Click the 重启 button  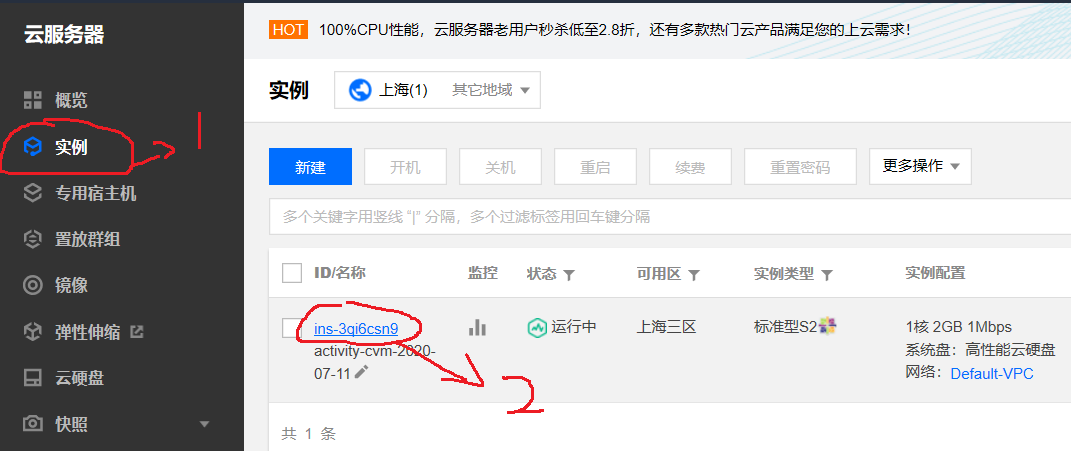click(595, 166)
